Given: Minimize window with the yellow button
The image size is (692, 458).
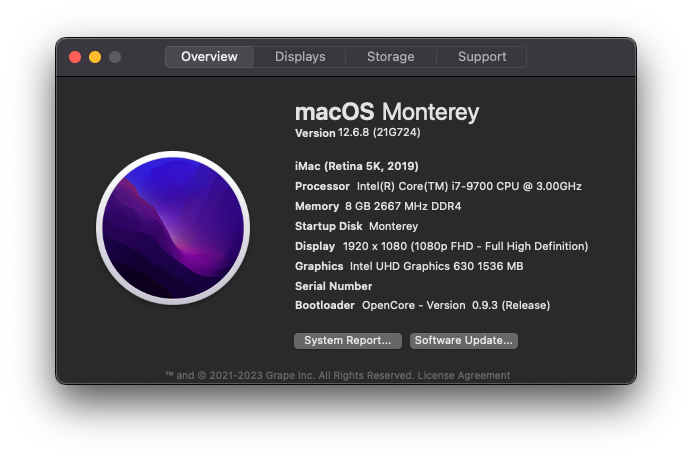Looking at the screenshot, I should (x=95, y=57).
